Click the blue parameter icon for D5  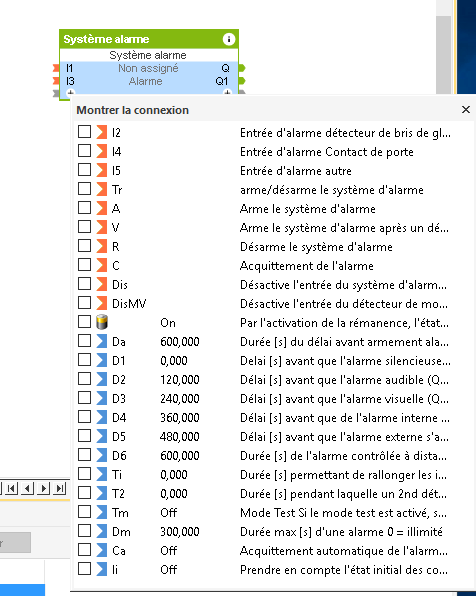(x=102, y=436)
